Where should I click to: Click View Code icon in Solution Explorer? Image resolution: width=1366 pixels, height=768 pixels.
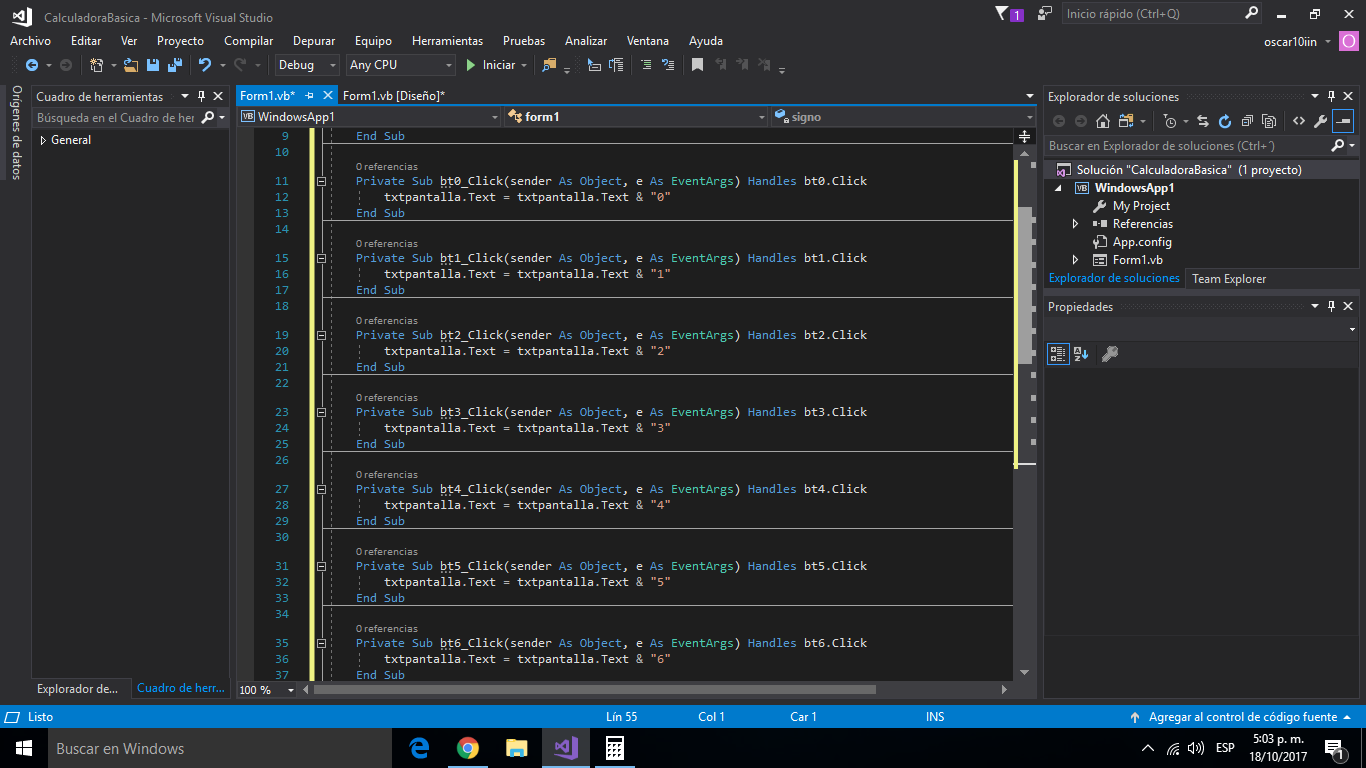(x=1298, y=121)
